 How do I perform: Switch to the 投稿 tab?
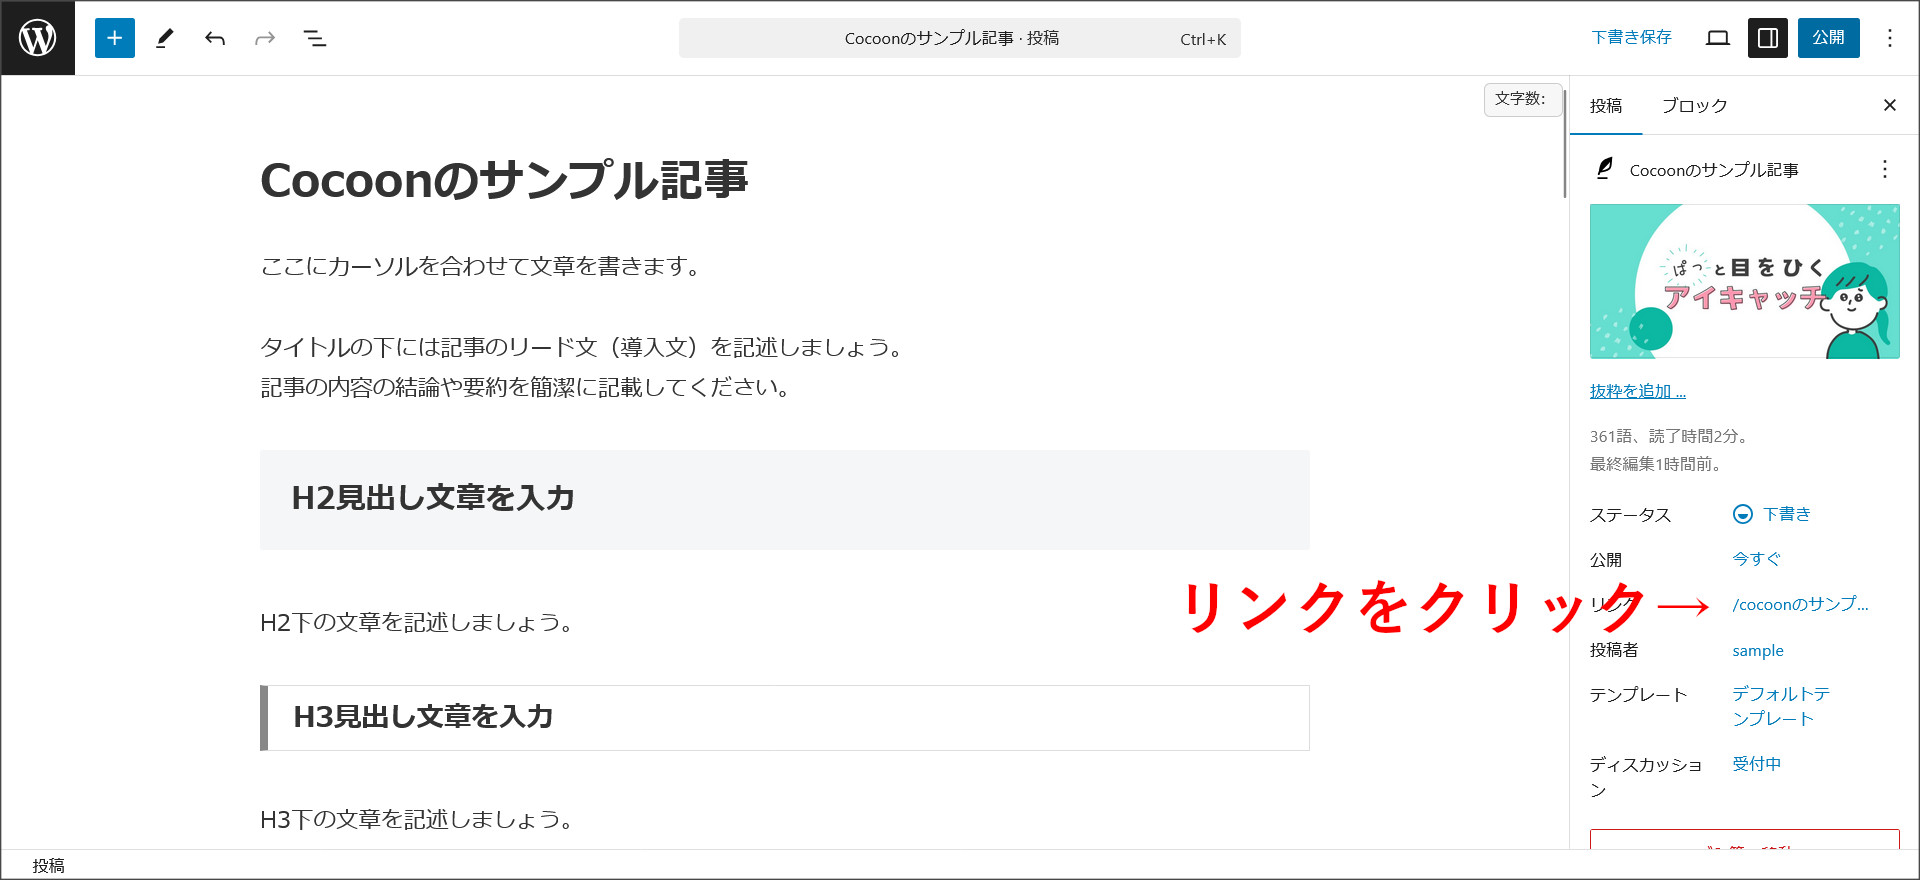point(1606,105)
